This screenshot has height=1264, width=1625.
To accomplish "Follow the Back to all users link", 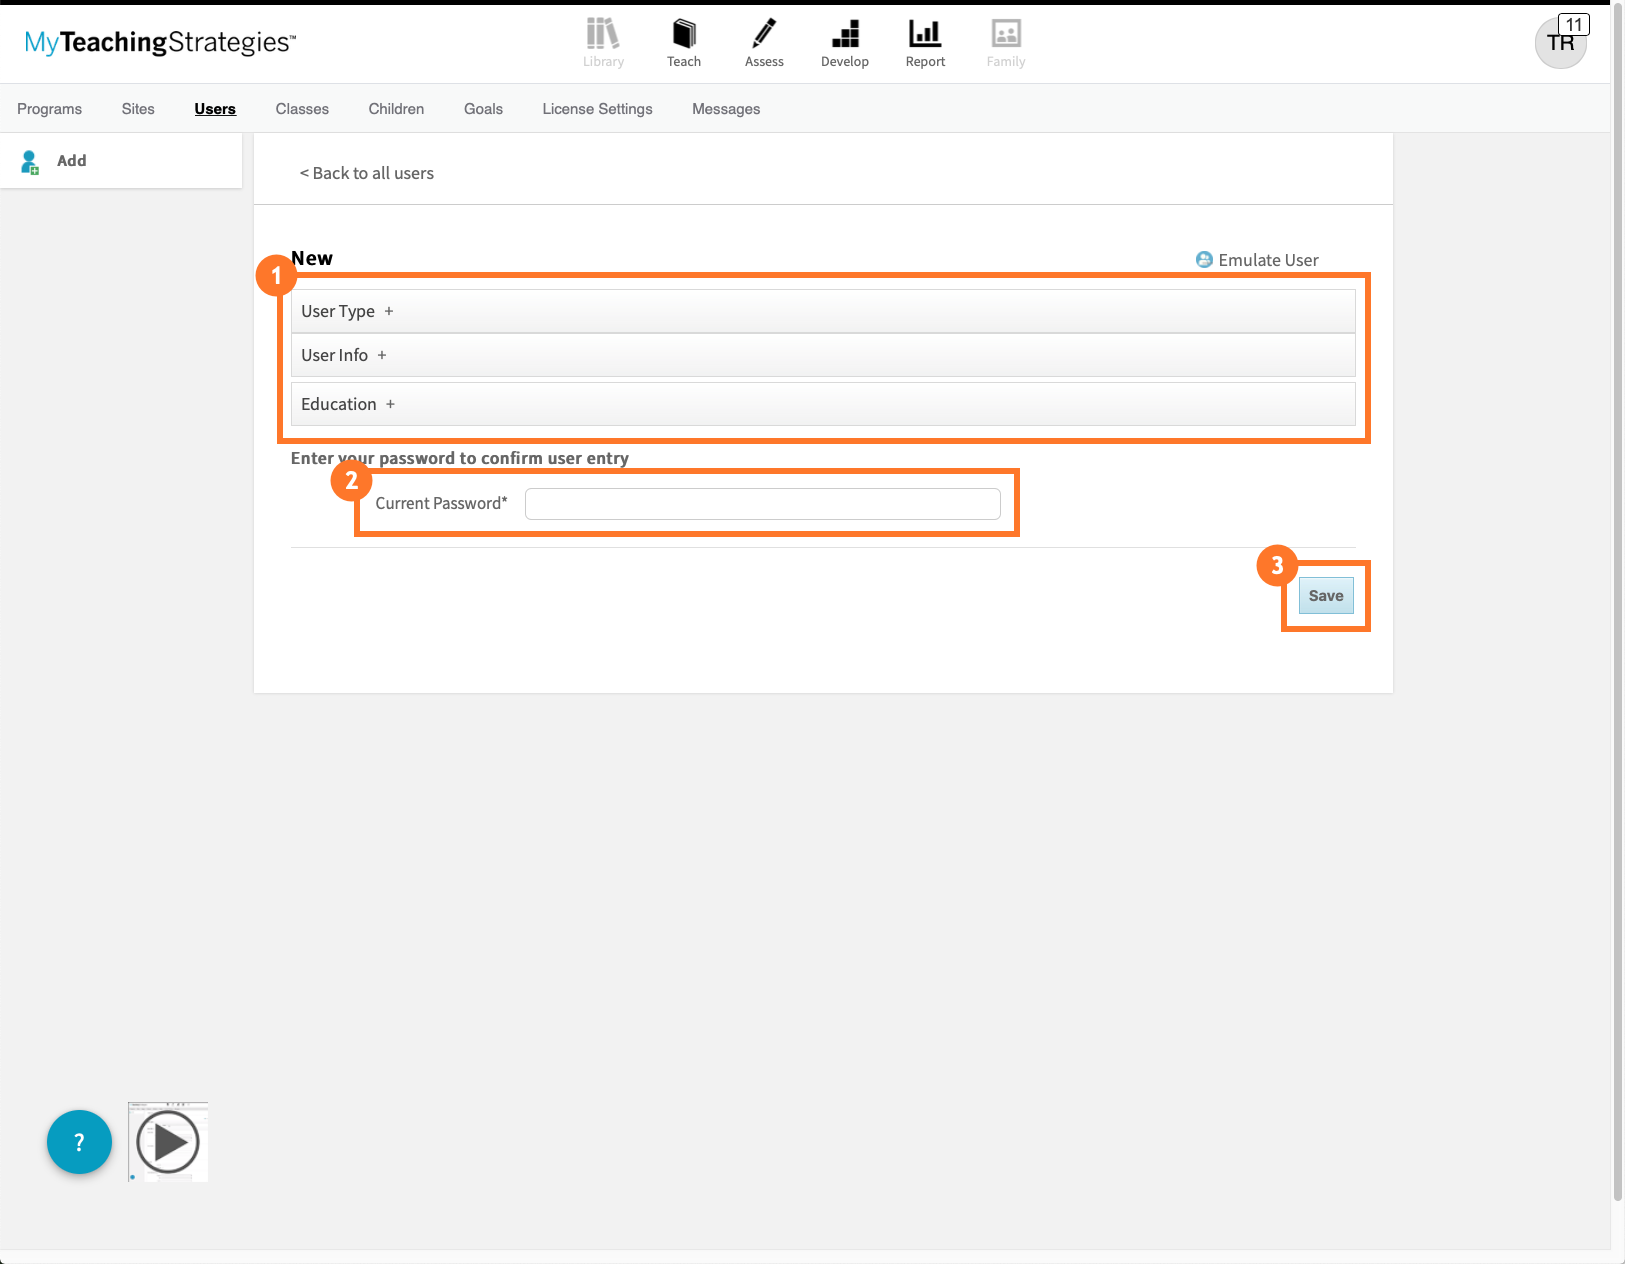I will coord(366,173).
